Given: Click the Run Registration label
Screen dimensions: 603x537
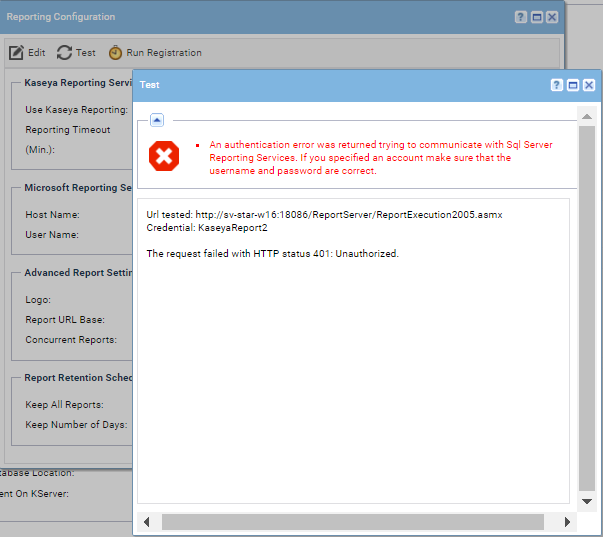Looking at the screenshot, I should click(x=164, y=53).
